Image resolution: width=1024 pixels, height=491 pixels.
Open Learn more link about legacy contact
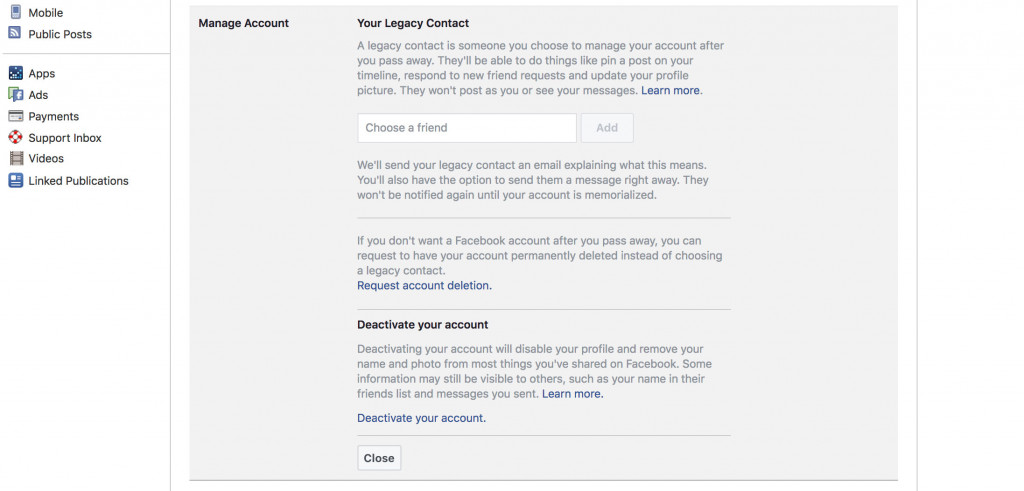click(x=671, y=91)
